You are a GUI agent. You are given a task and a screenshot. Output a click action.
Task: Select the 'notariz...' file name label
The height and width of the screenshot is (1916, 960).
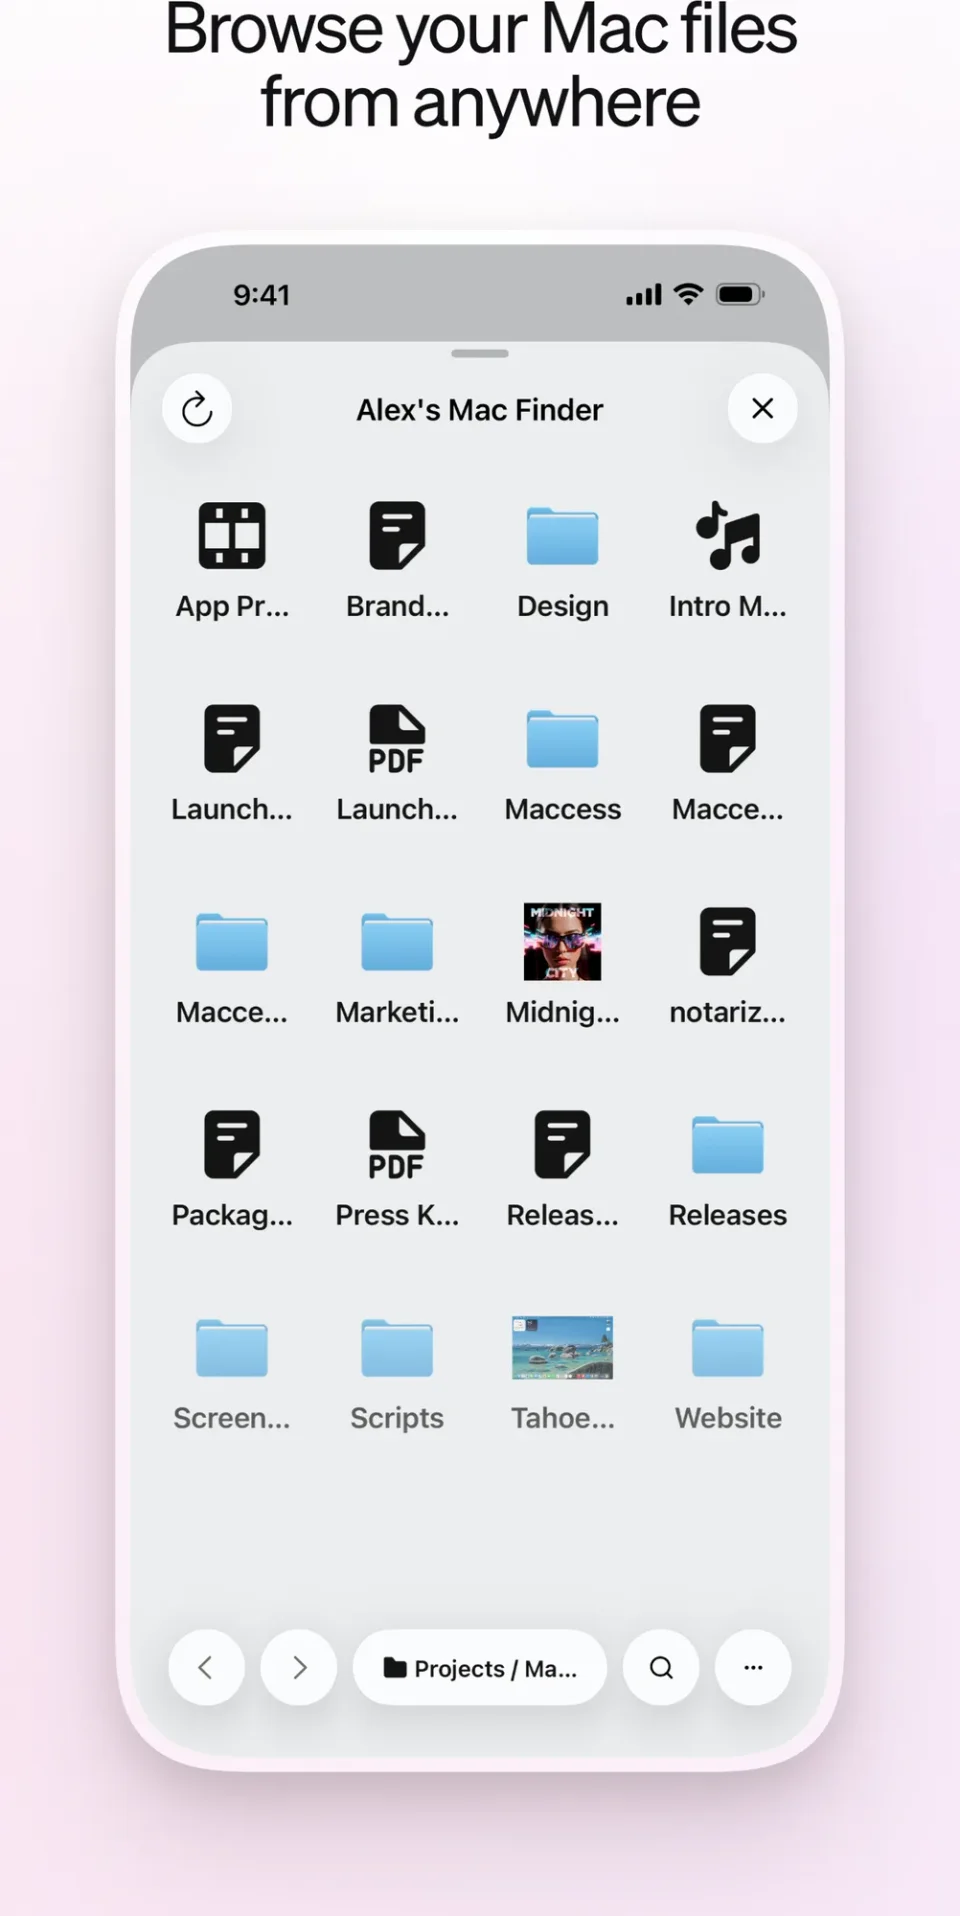coord(728,1012)
